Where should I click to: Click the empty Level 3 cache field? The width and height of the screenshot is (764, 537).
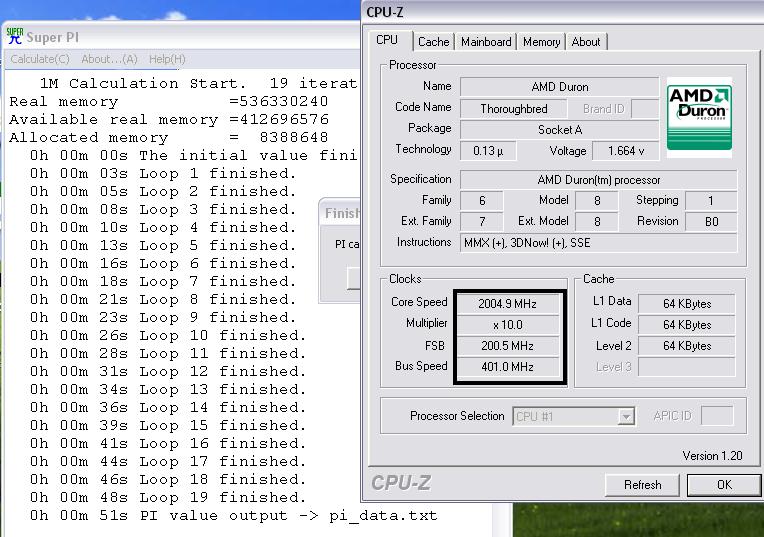tap(687, 367)
